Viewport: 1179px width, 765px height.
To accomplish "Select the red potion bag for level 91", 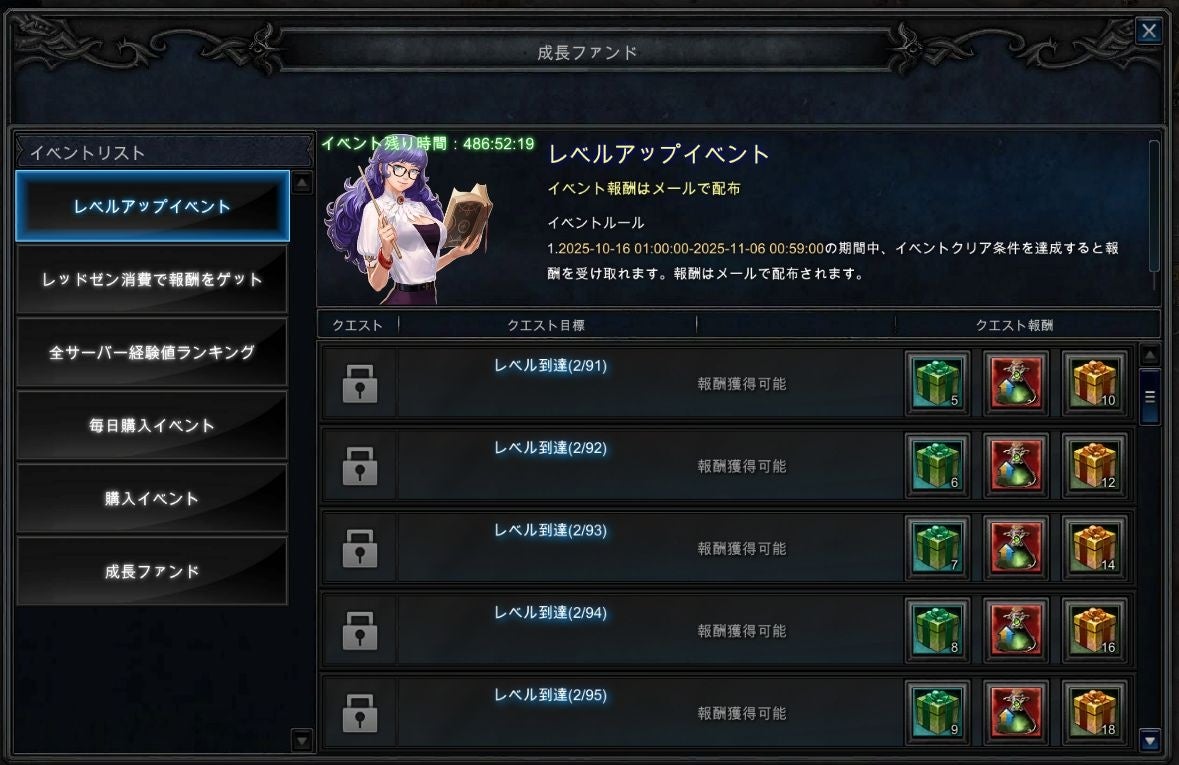I will click(1016, 383).
